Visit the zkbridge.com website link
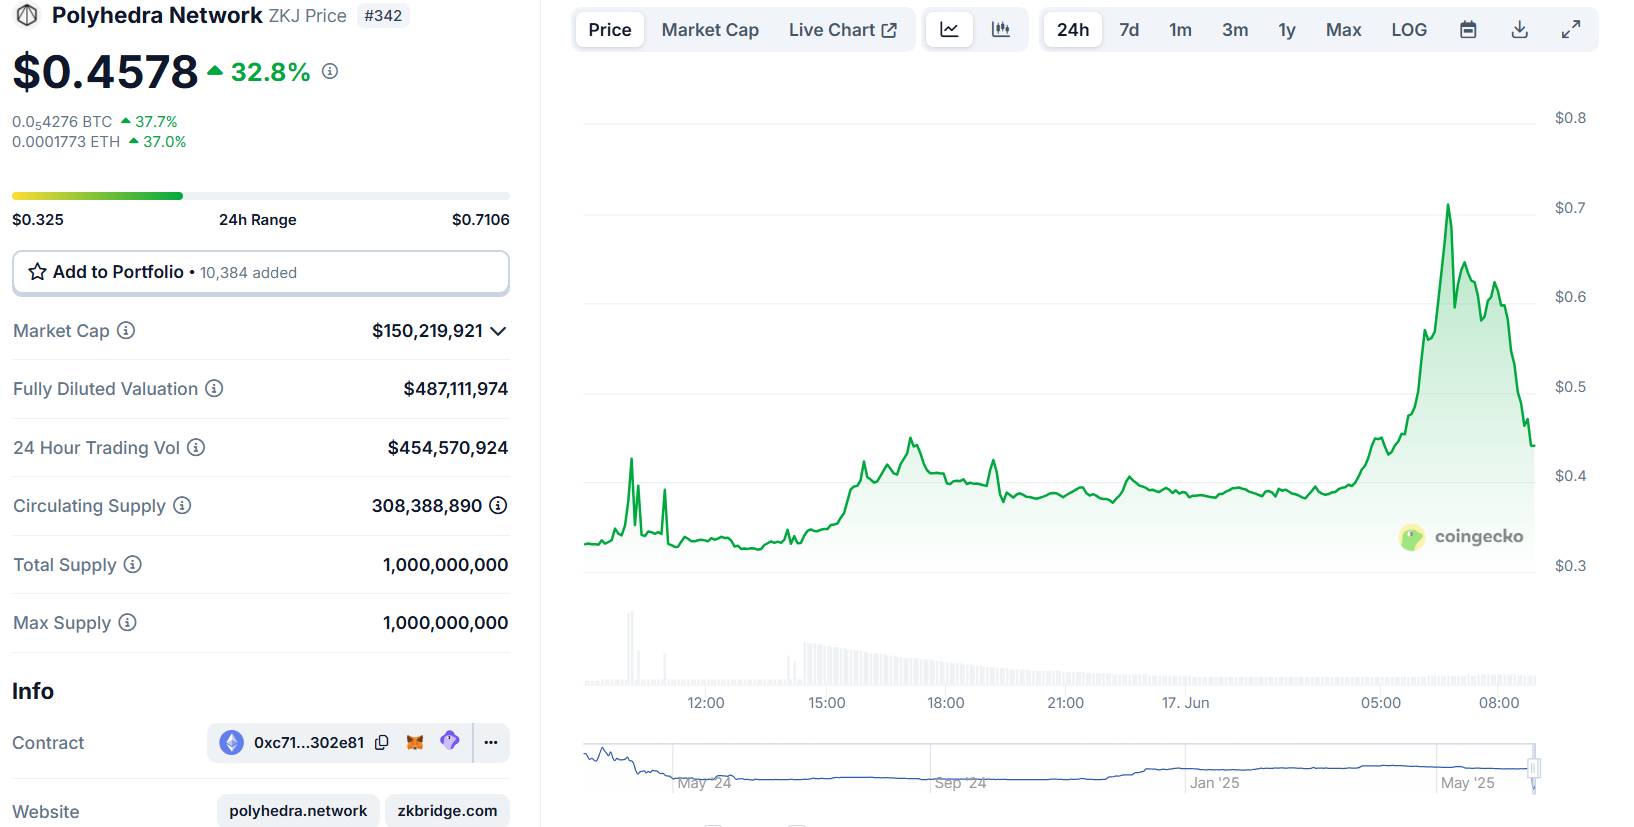The image size is (1634, 827). coord(447,811)
